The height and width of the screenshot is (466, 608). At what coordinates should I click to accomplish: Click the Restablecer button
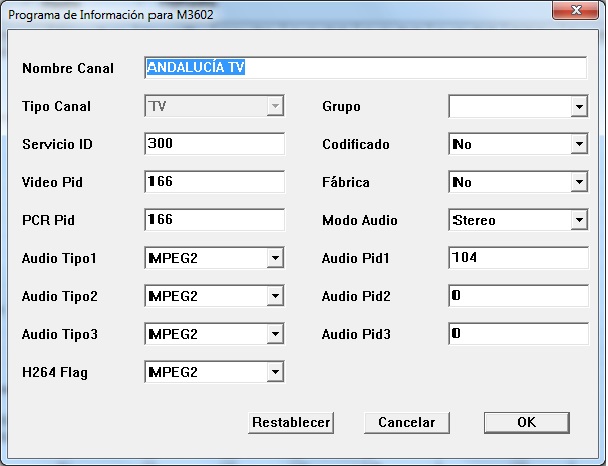pos(291,423)
